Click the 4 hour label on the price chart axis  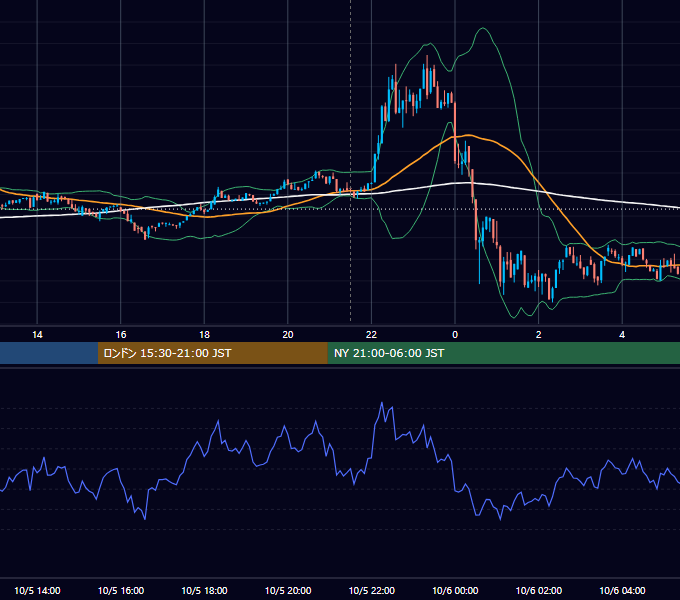click(x=622, y=335)
